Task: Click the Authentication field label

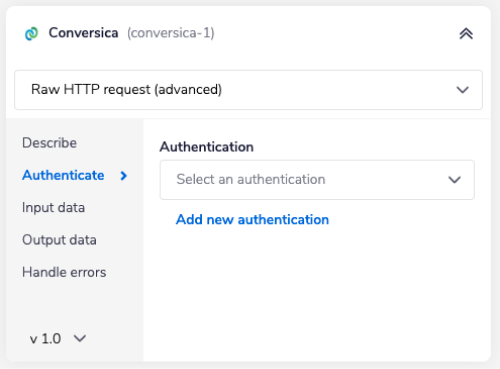Action: tap(207, 147)
